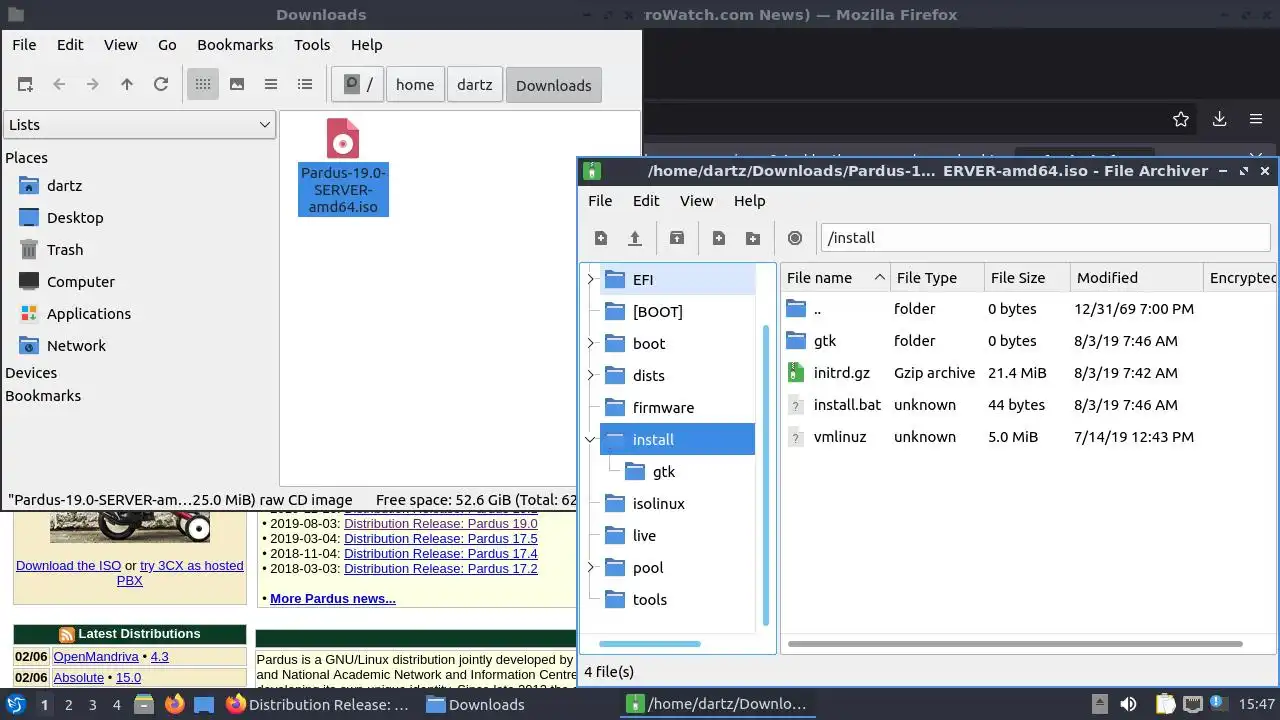Switch file manager to icon view
This screenshot has height=720, width=1280.
[203, 85]
